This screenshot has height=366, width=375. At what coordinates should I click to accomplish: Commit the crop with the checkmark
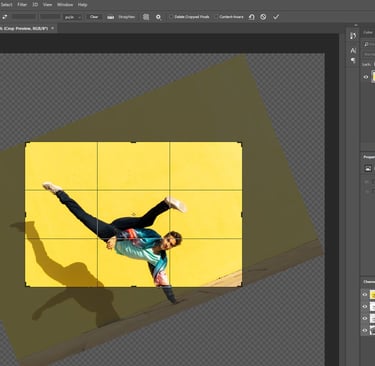coord(276,17)
